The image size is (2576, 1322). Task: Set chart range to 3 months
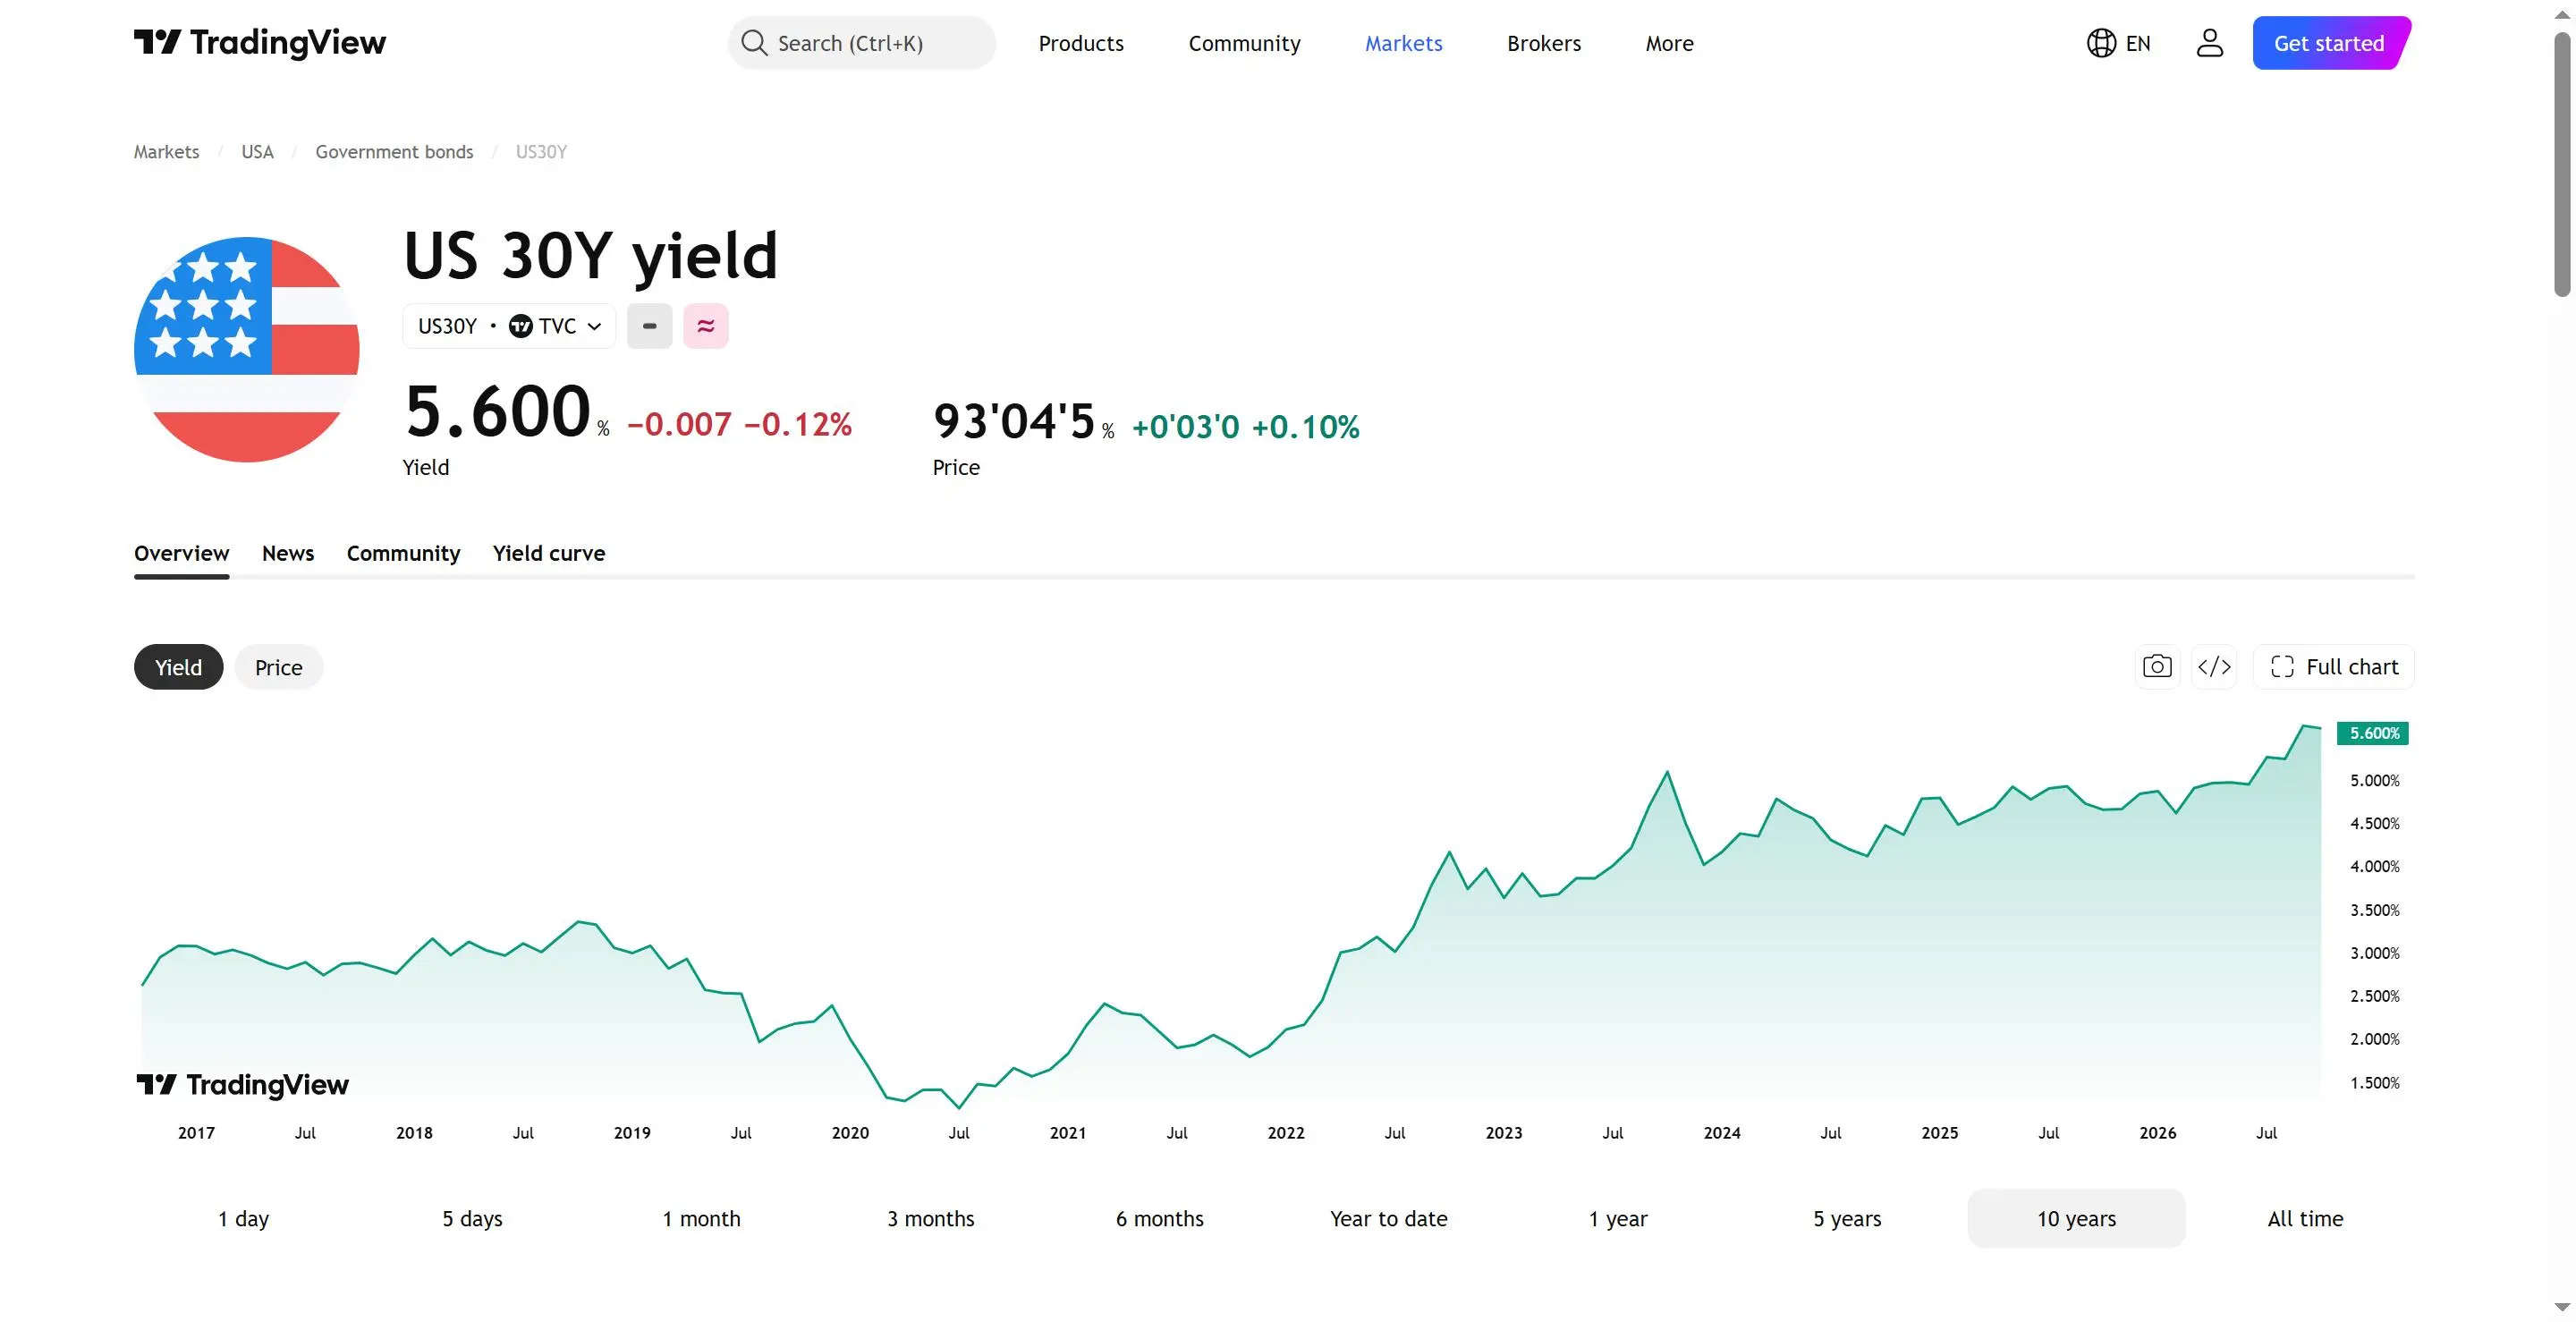point(930,1218)
